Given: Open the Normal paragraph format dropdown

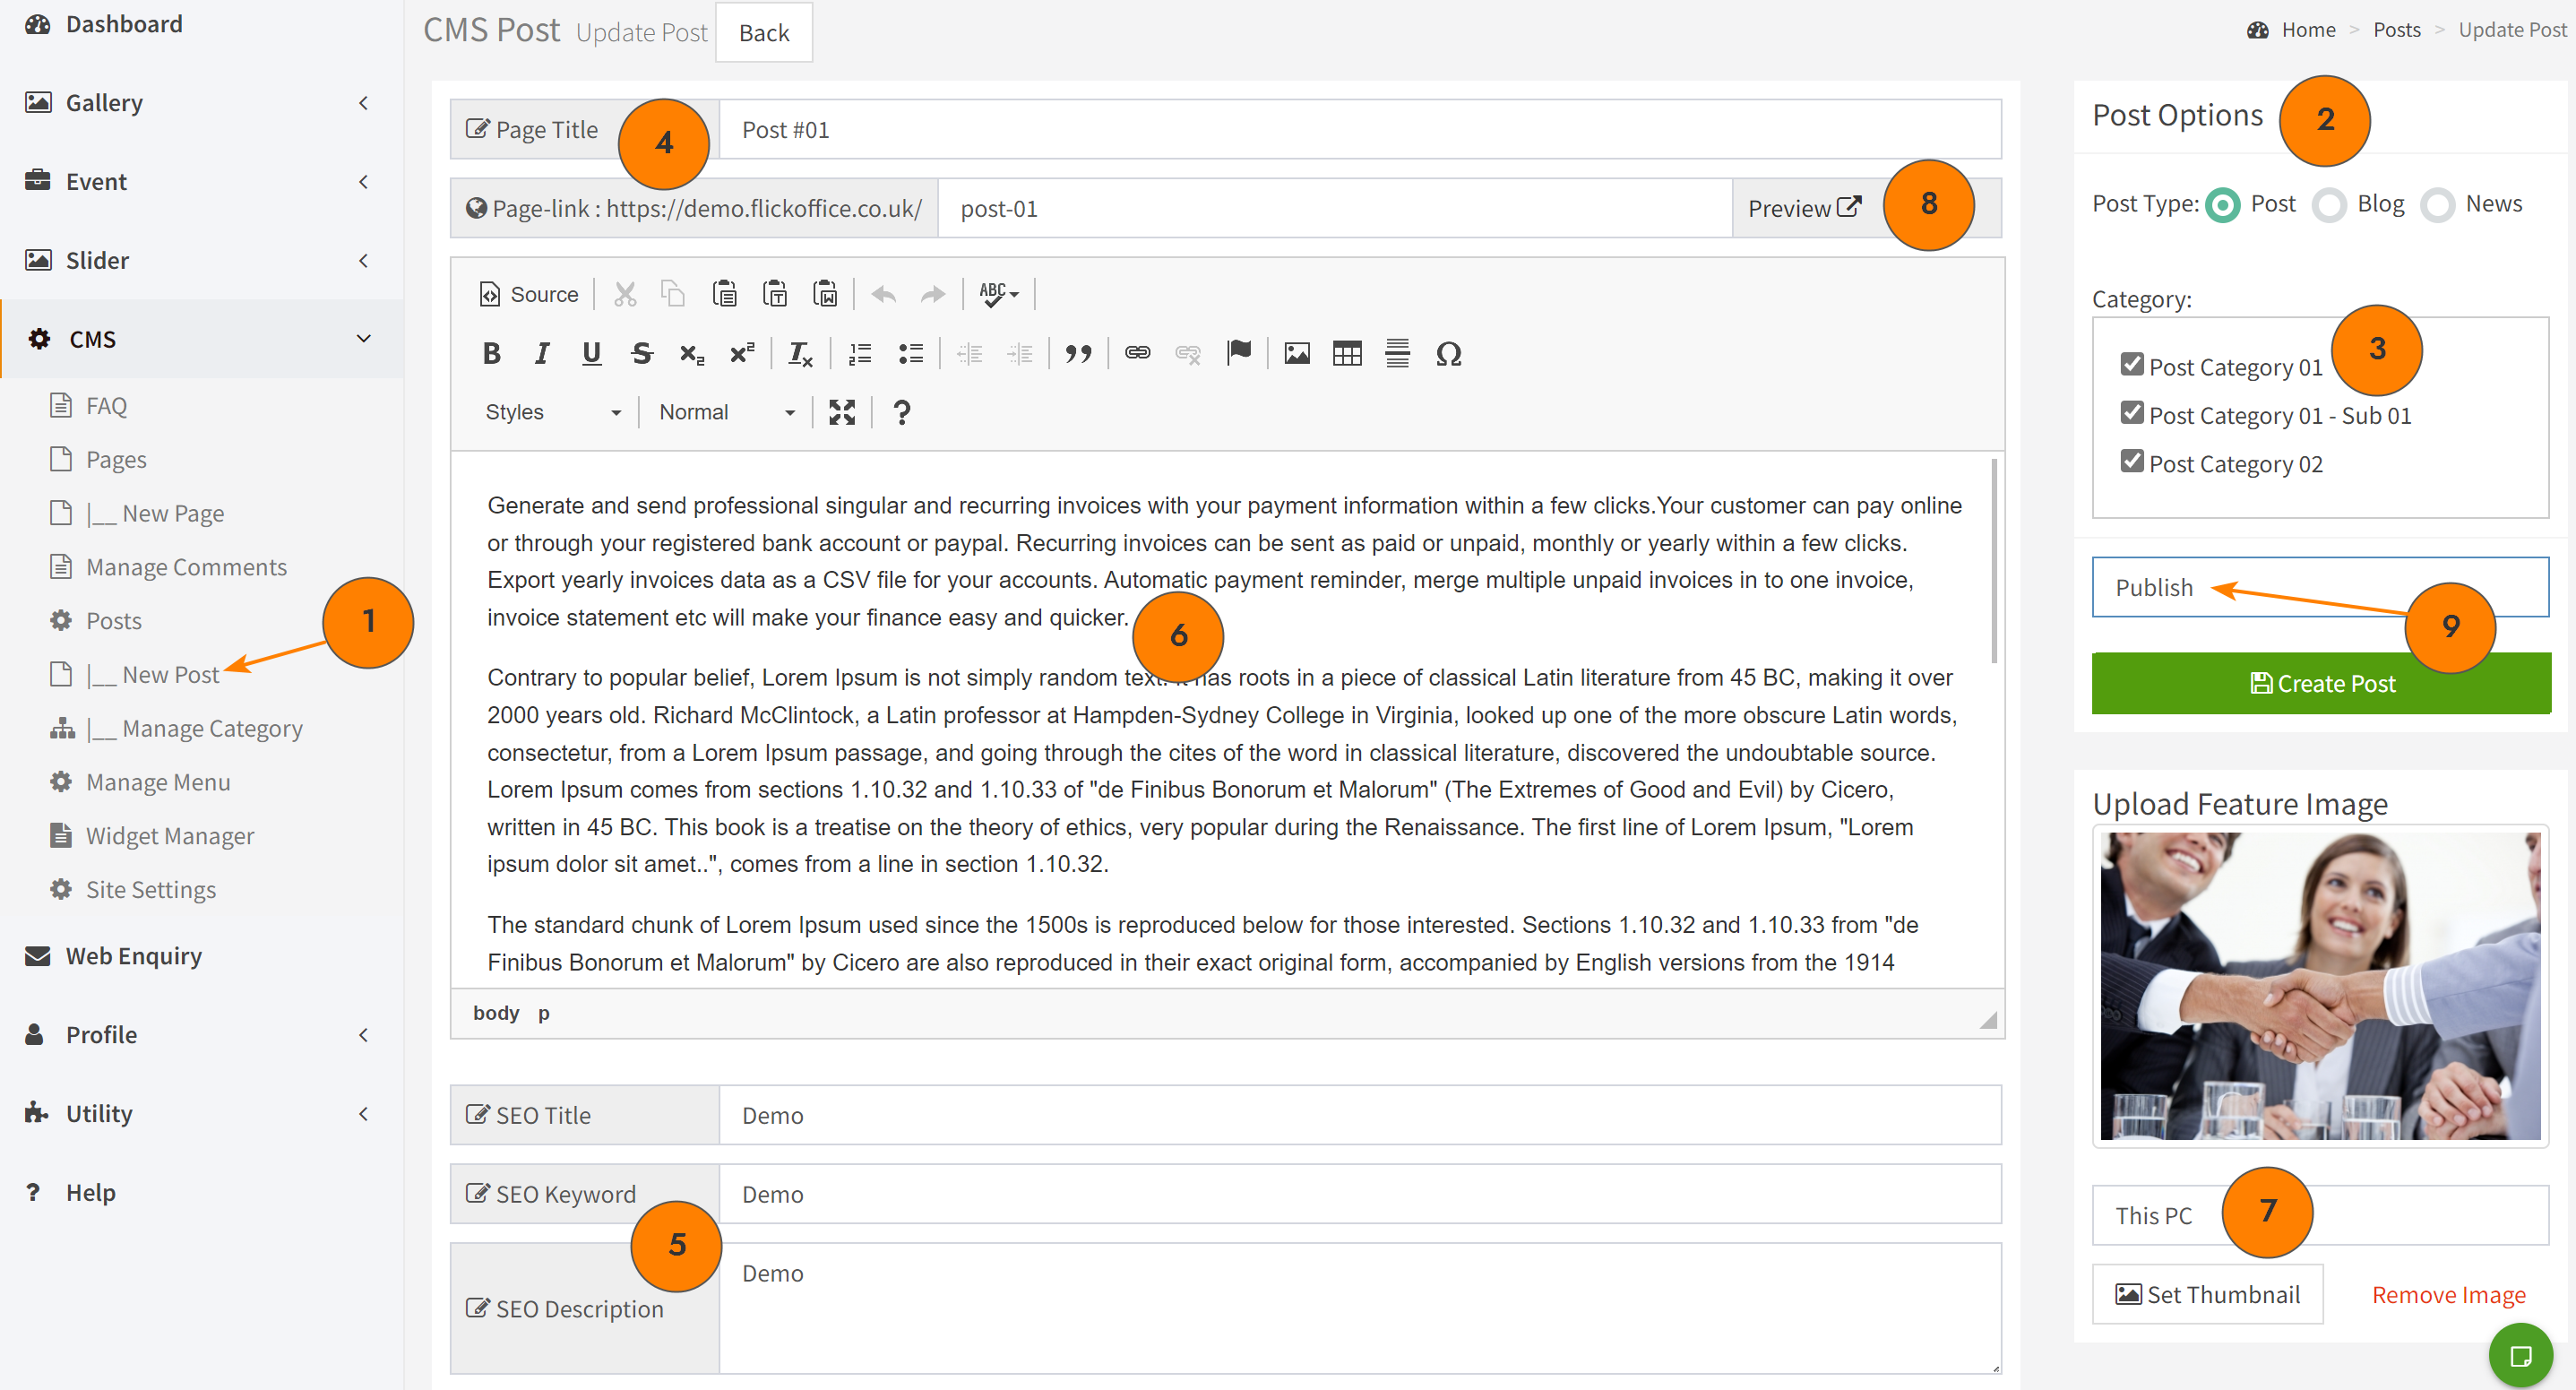Looking at the screenshot, I should pos(726,412).
